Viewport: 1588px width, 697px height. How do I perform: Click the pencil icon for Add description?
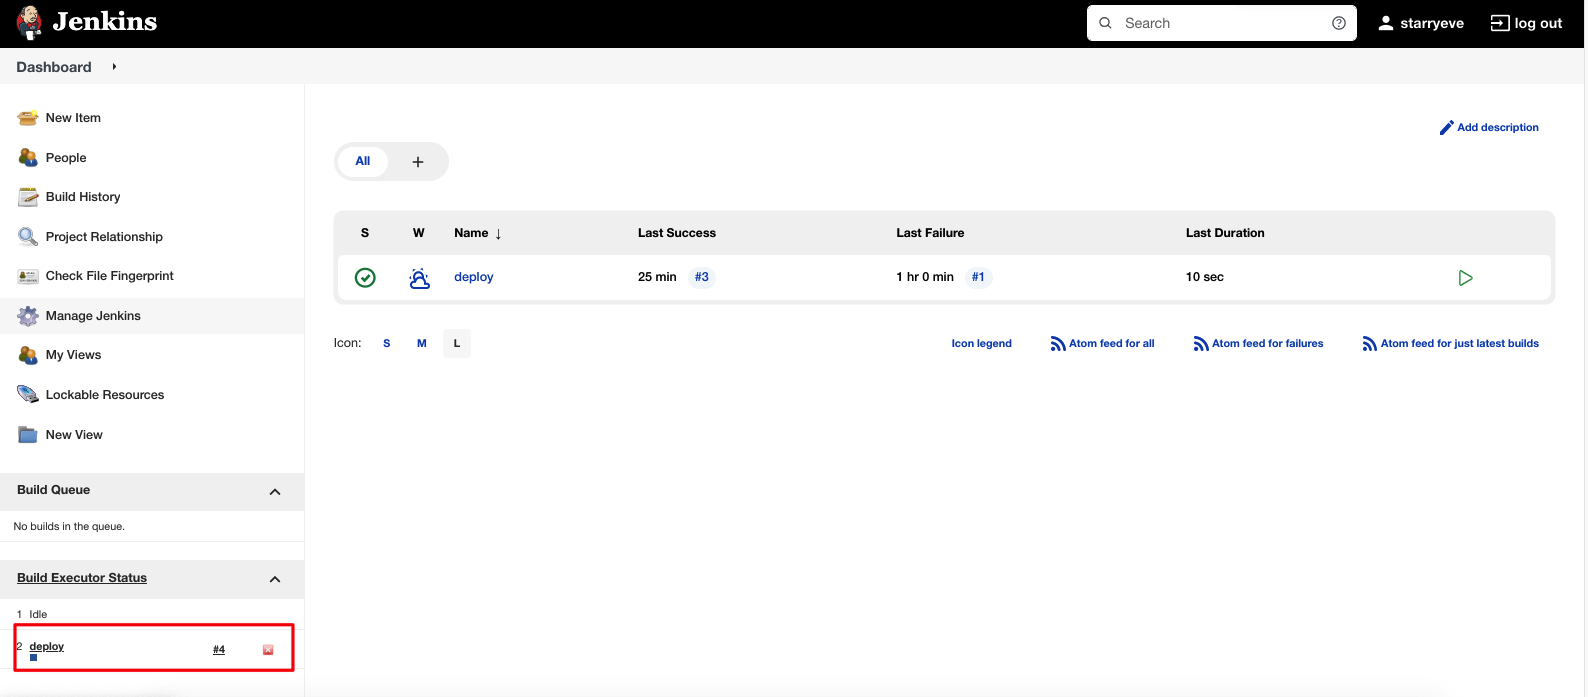[1446, 128]
